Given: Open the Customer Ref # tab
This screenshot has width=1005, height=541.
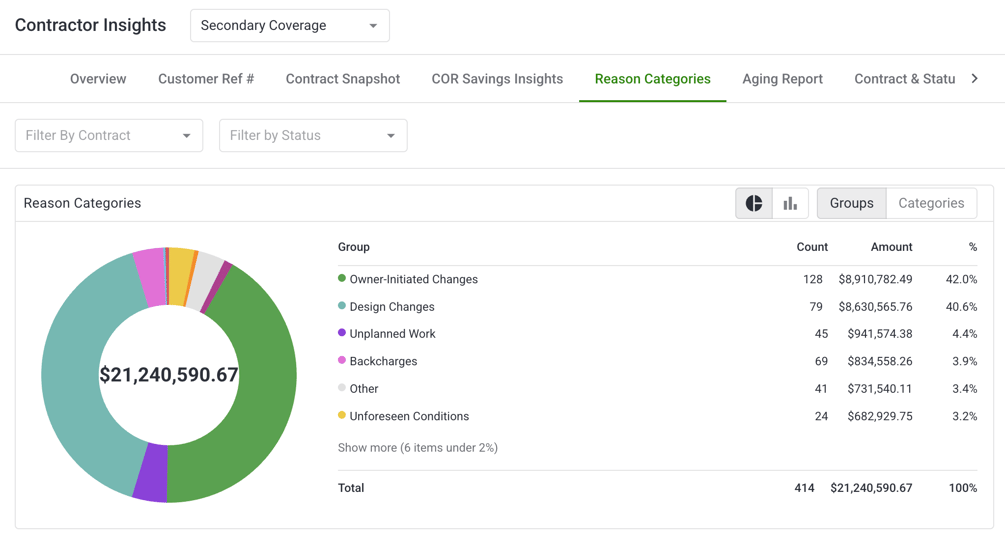Looking at the screenshot, I should (206, 79).
